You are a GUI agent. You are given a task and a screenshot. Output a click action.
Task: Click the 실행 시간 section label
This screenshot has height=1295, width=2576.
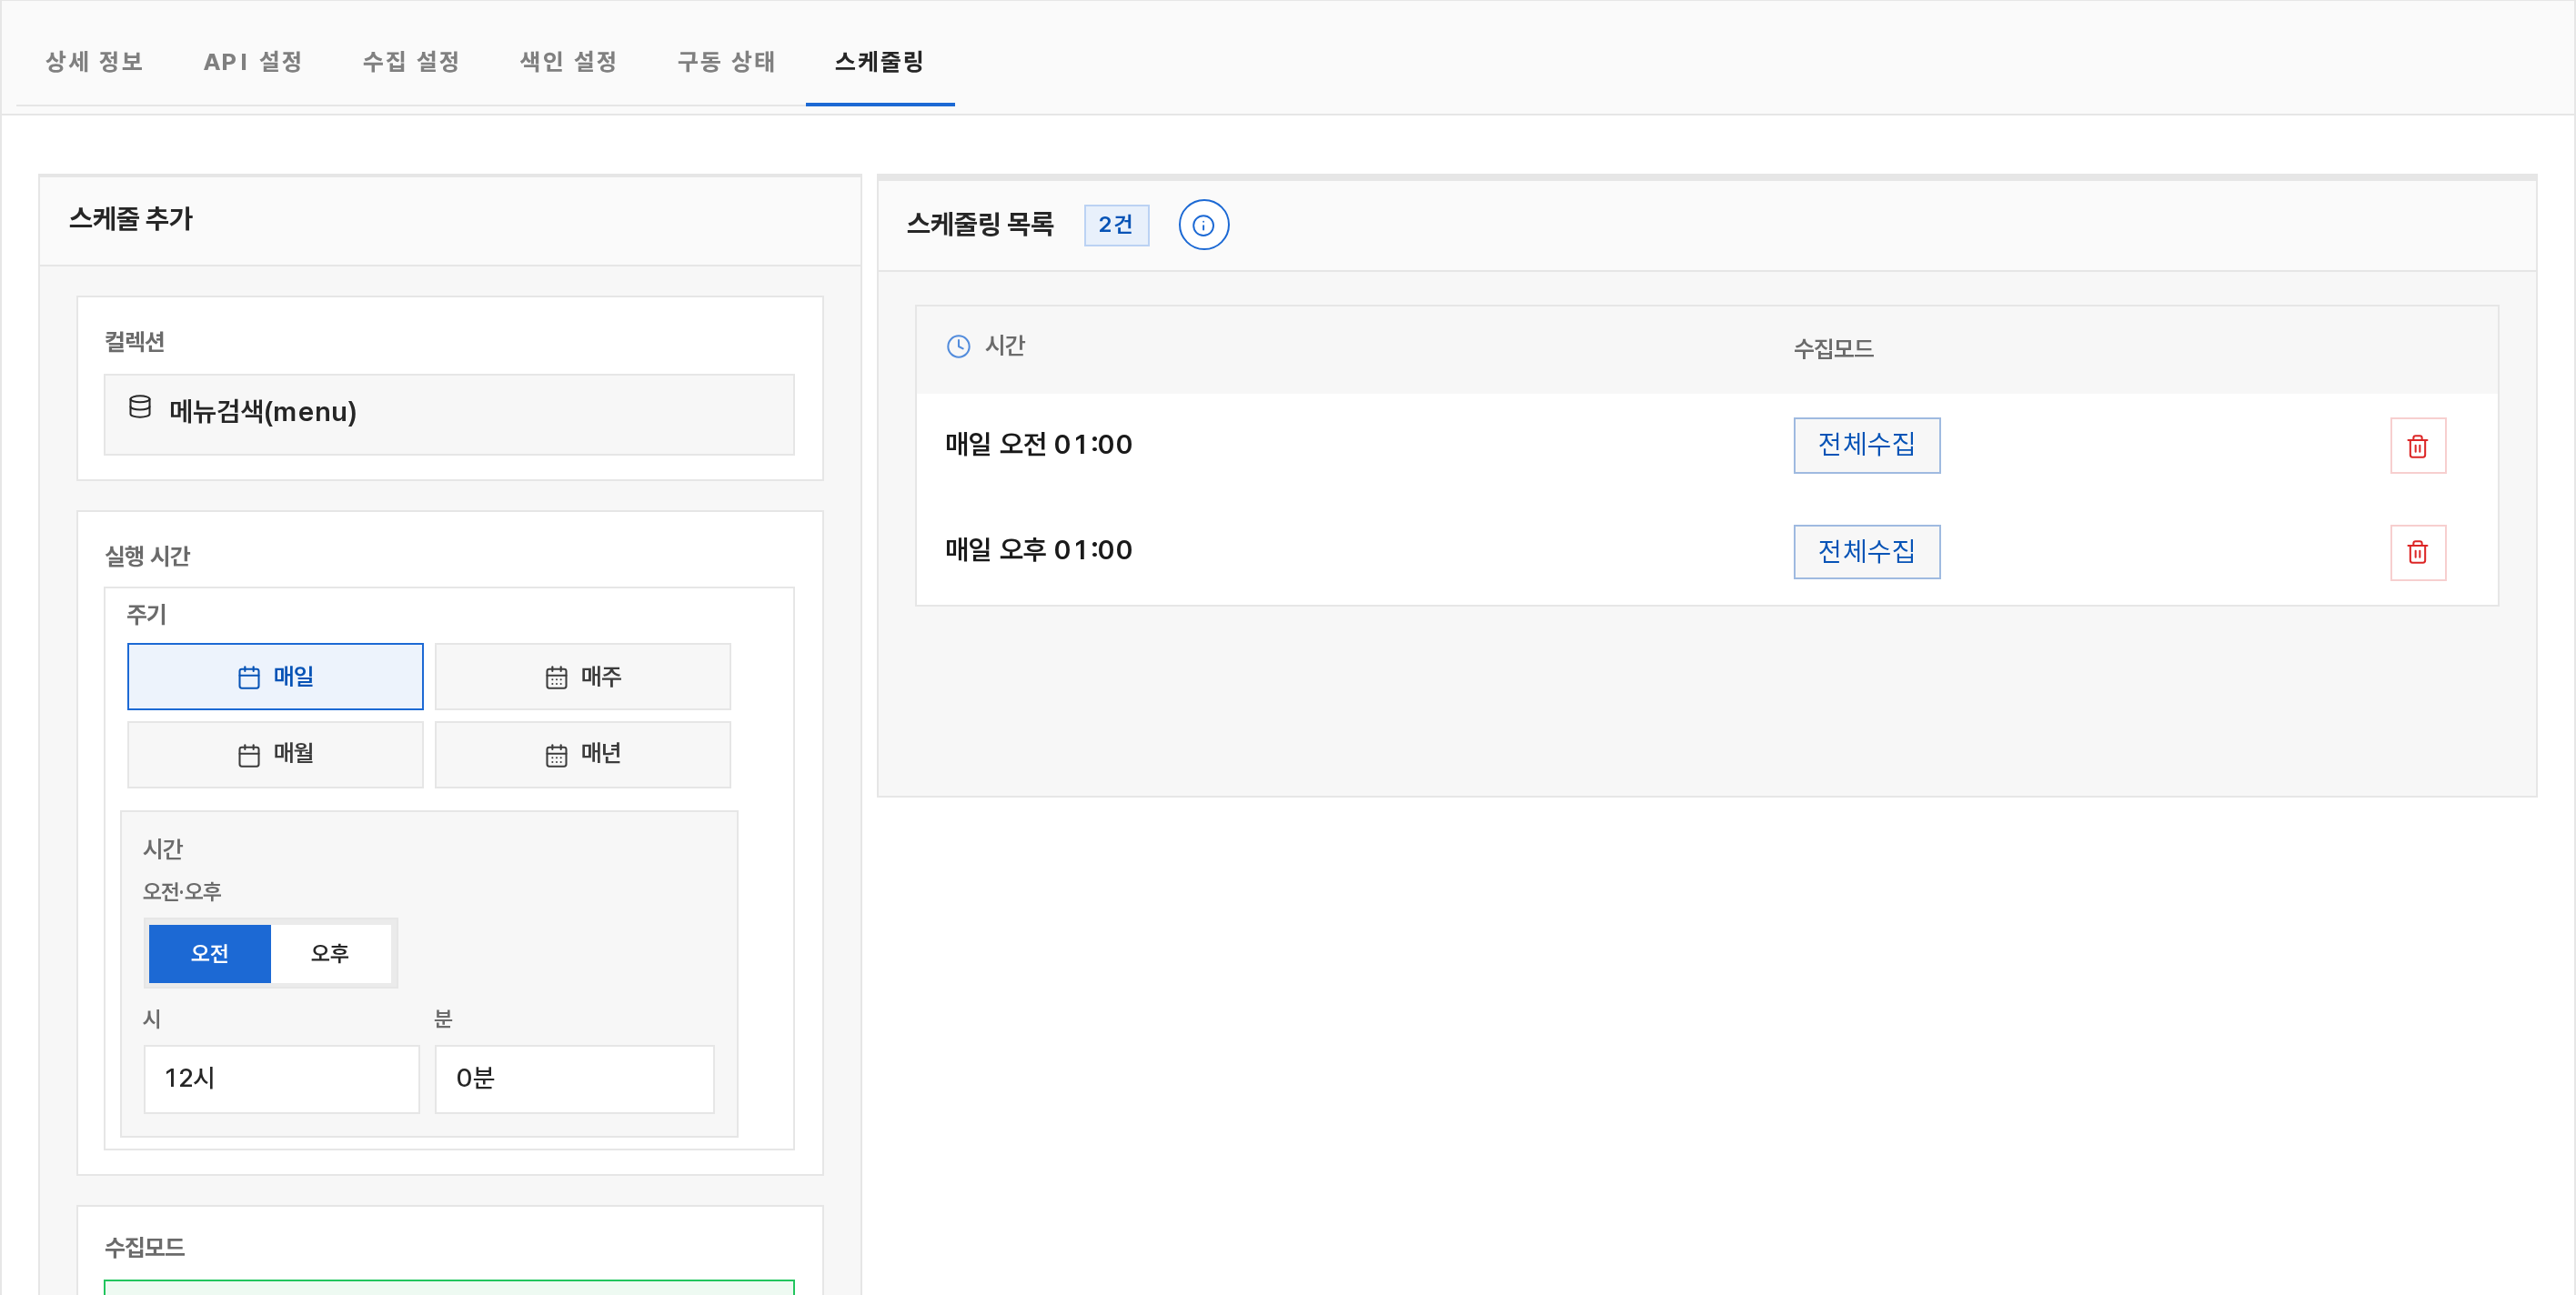(148, 556)
